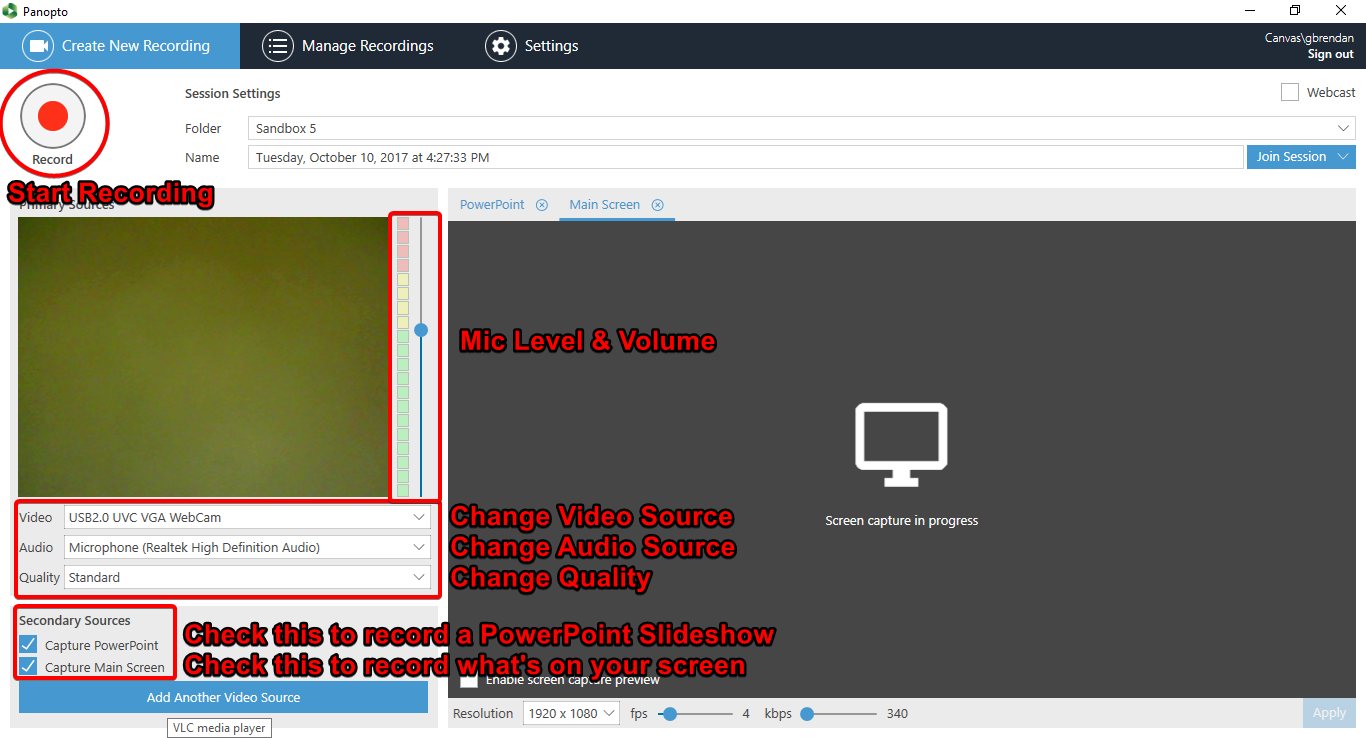Viewport: 1366px width, 738px height.
Task: Adjust the fps slider
Action: [x=670, y=714]
